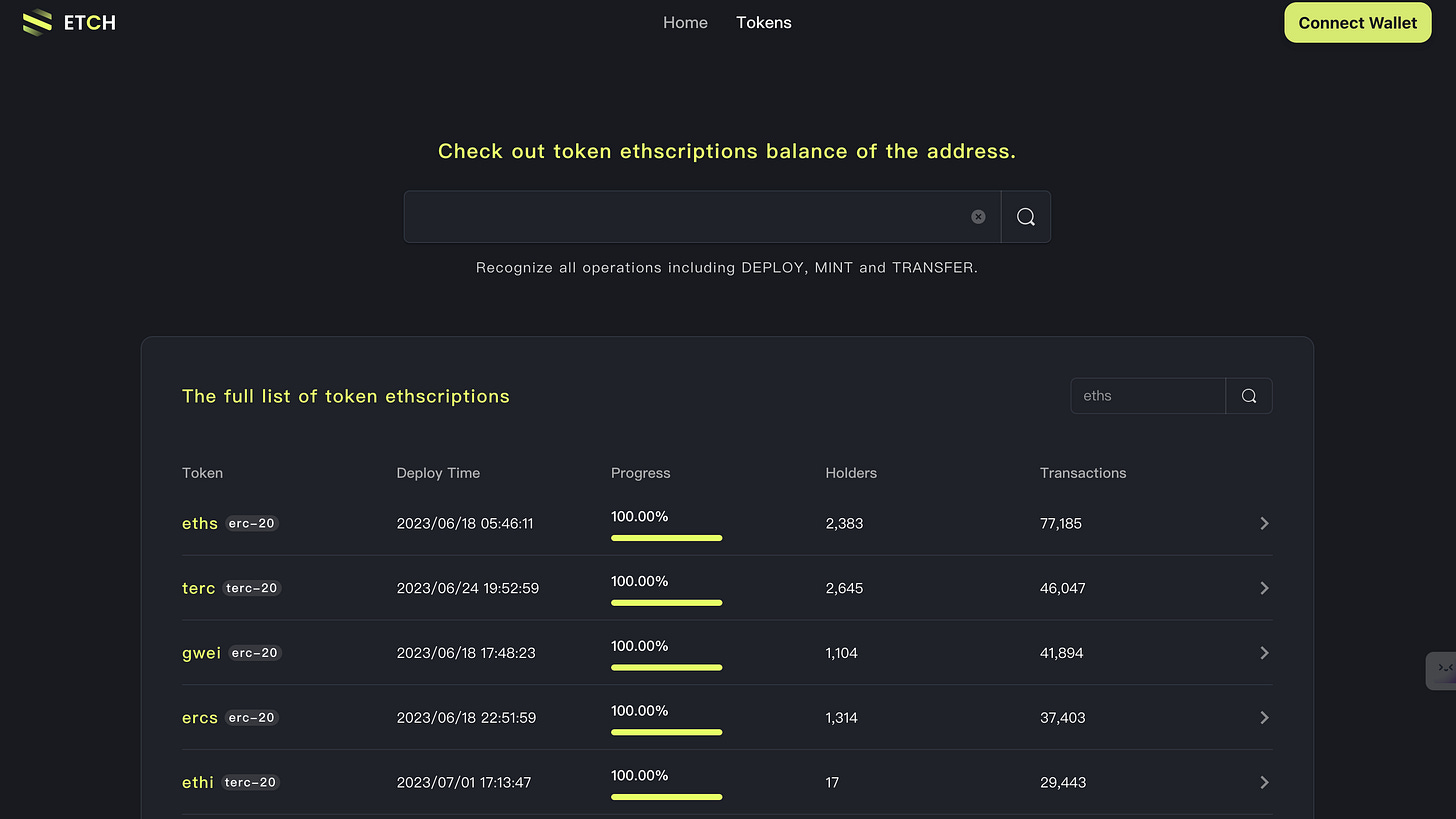This screenshot has height=819, width=1456.
Task: Click the full list of token ethscriptions heading
Action: pyautogui.click(x=346, y=396)
